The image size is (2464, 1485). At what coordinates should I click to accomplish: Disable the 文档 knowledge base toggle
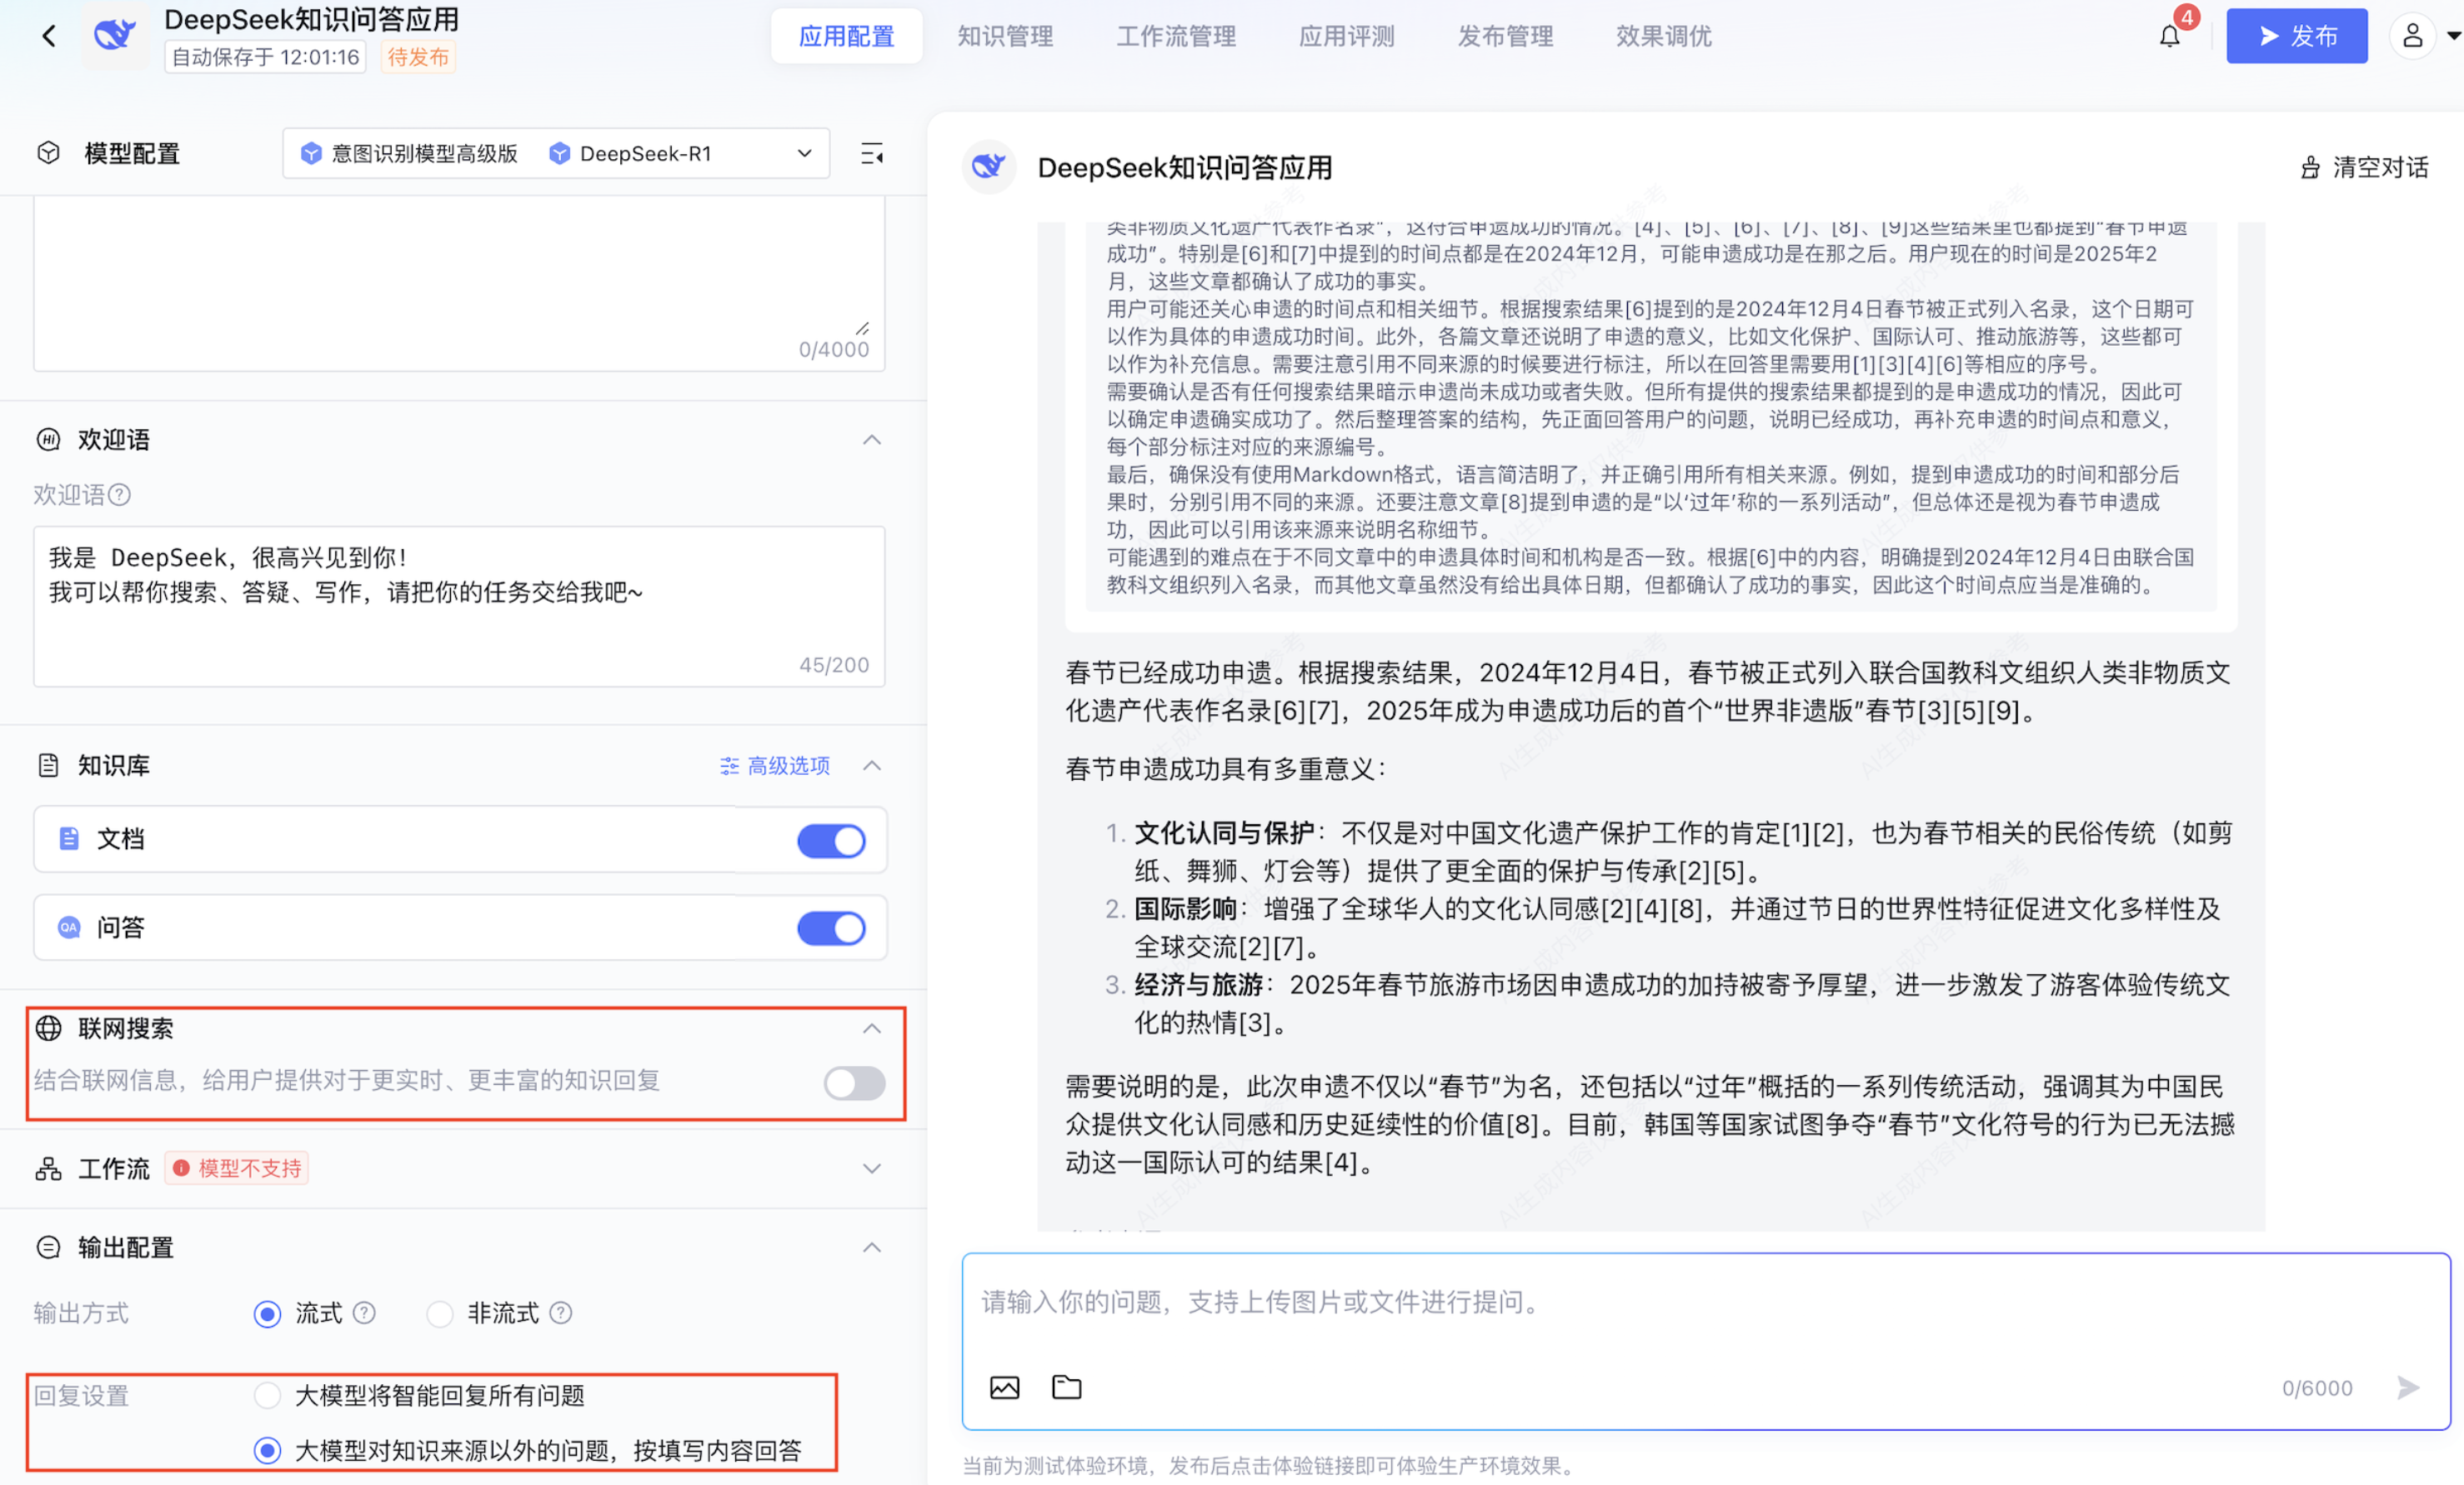coord(830,841)
